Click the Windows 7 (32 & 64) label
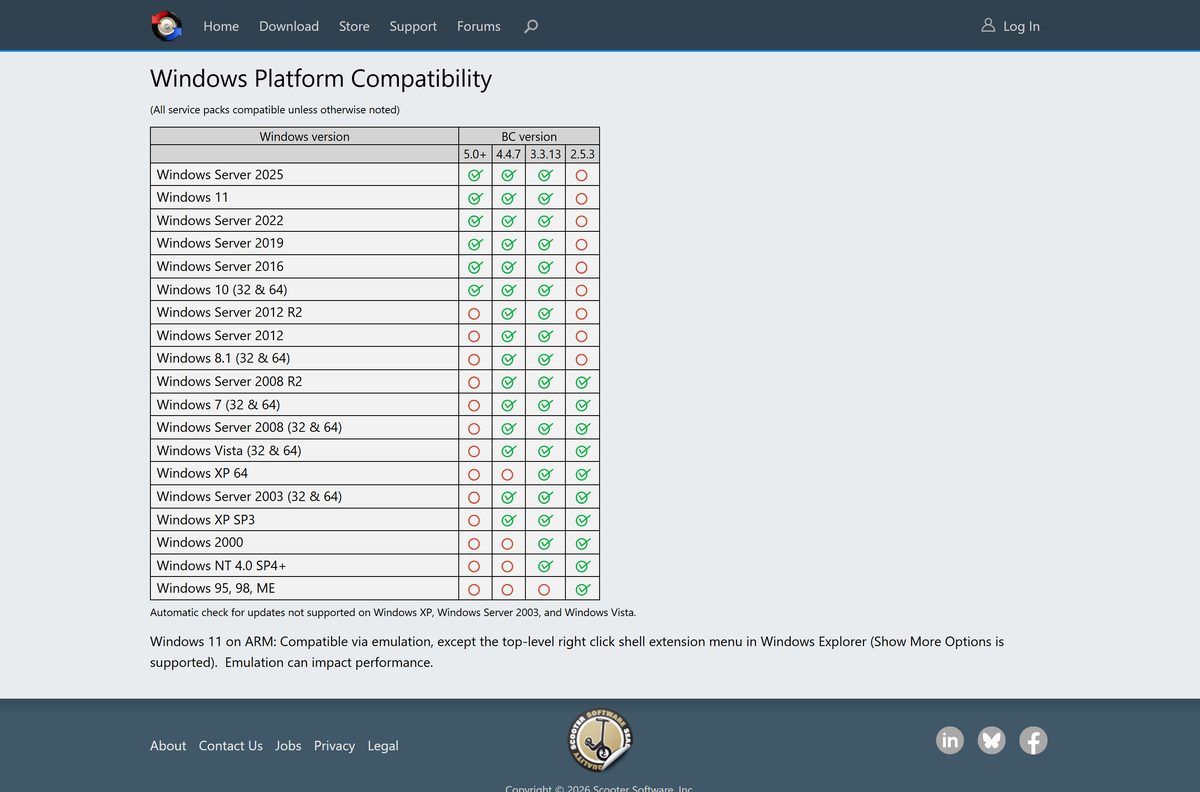Viewport: 1200px width, 792px height. point(218,405)
